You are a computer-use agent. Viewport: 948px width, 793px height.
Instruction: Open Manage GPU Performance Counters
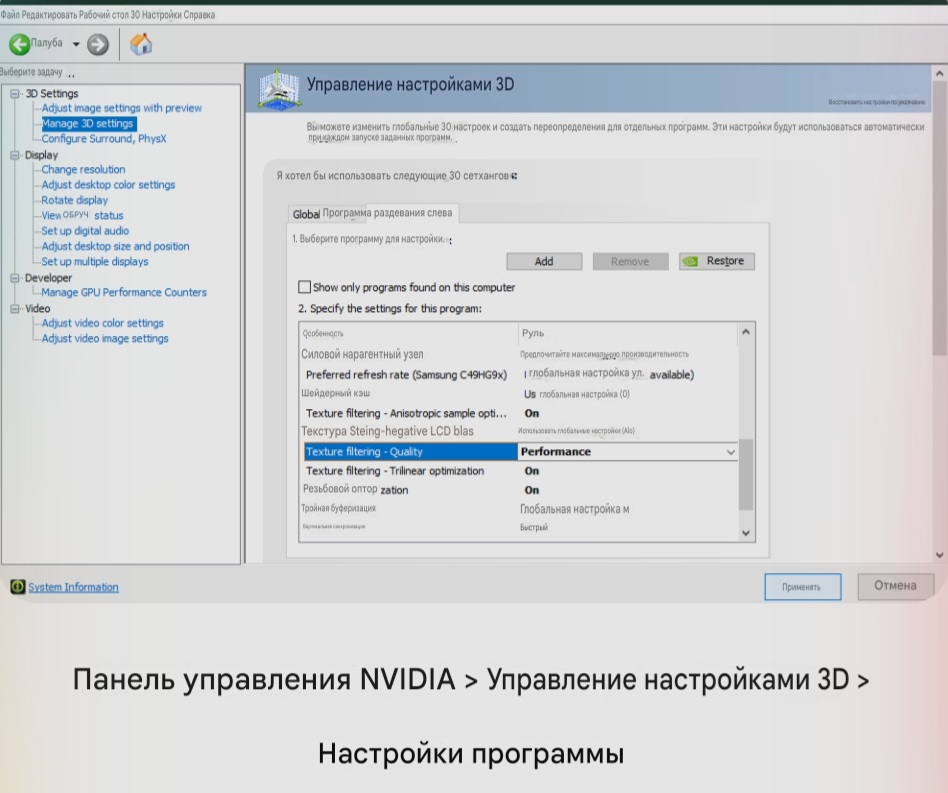[124, 293]
